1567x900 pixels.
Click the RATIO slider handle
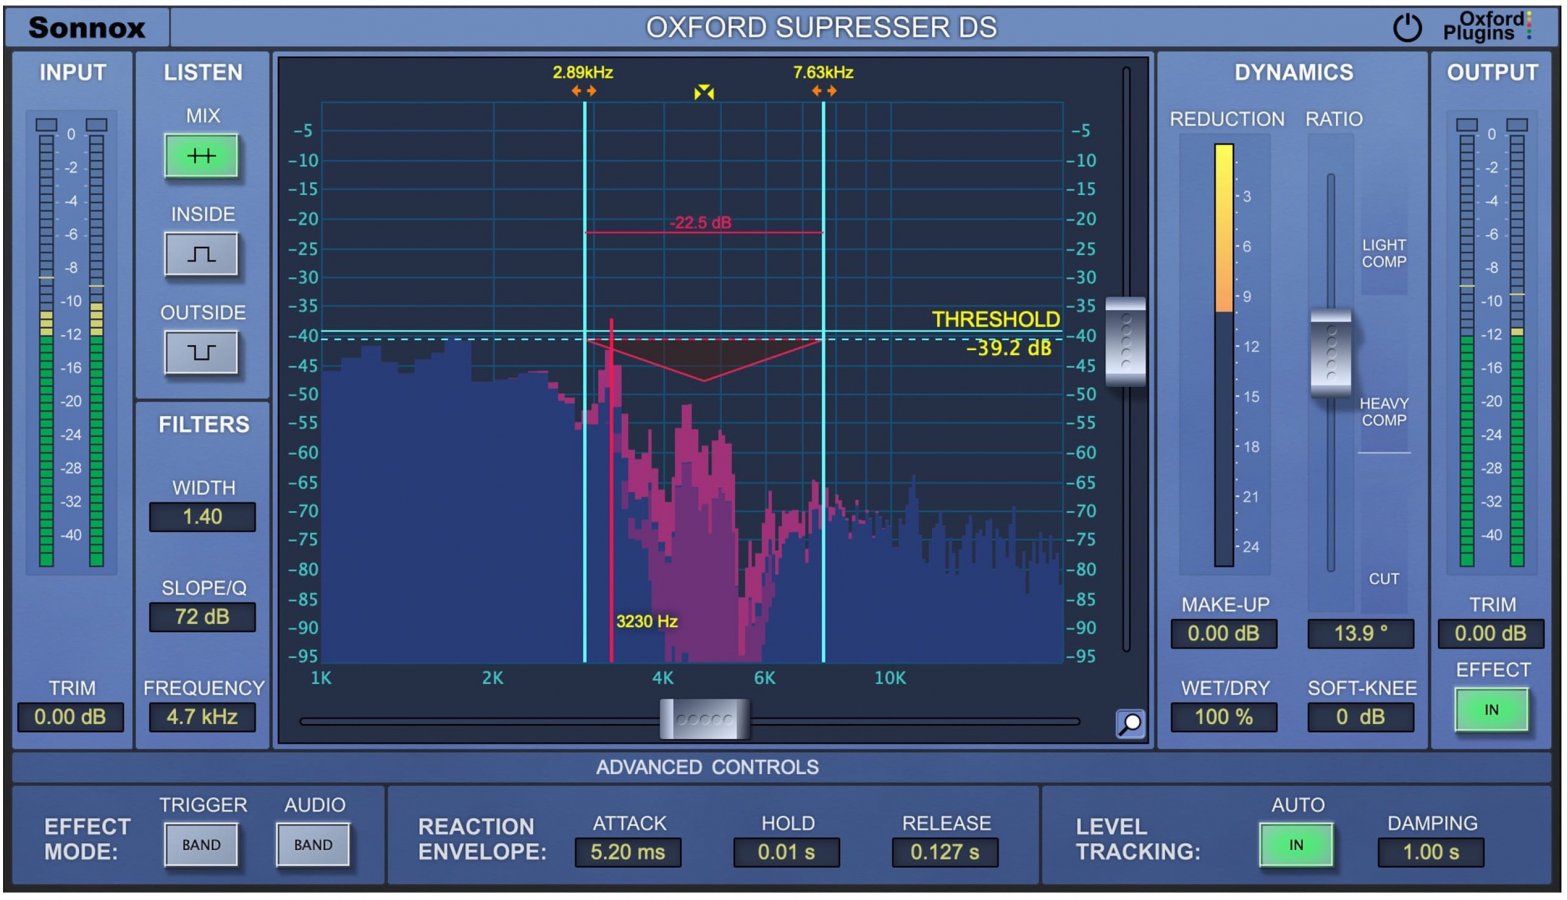(1330, 352)
